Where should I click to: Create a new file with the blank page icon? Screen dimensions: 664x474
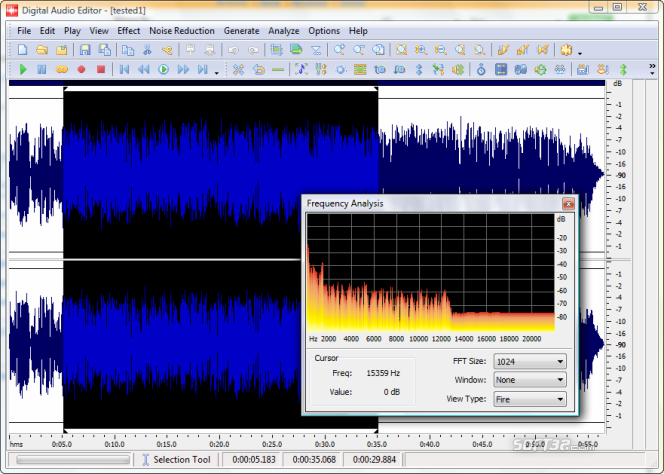[x=22, y=49]
